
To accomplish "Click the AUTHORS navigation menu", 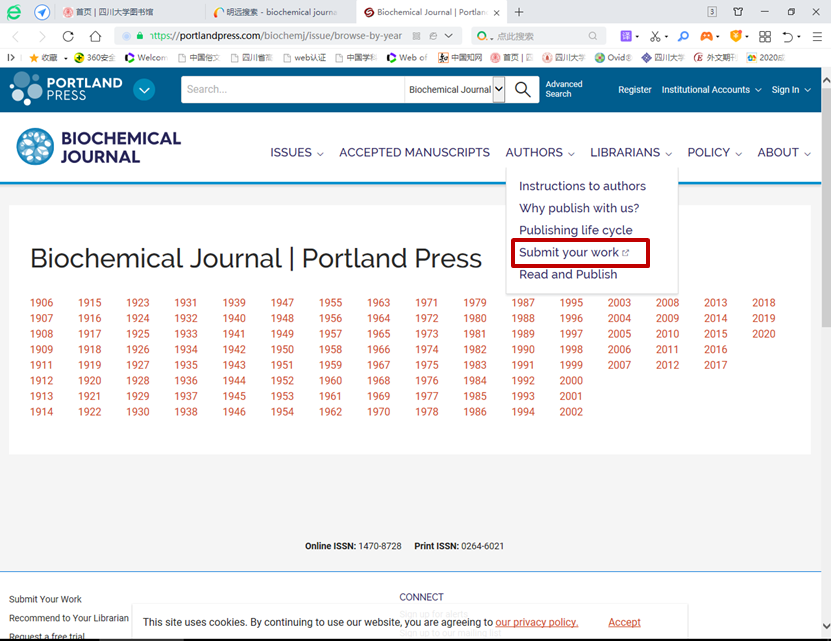I will pyautogui.click(x=540, y=153).
